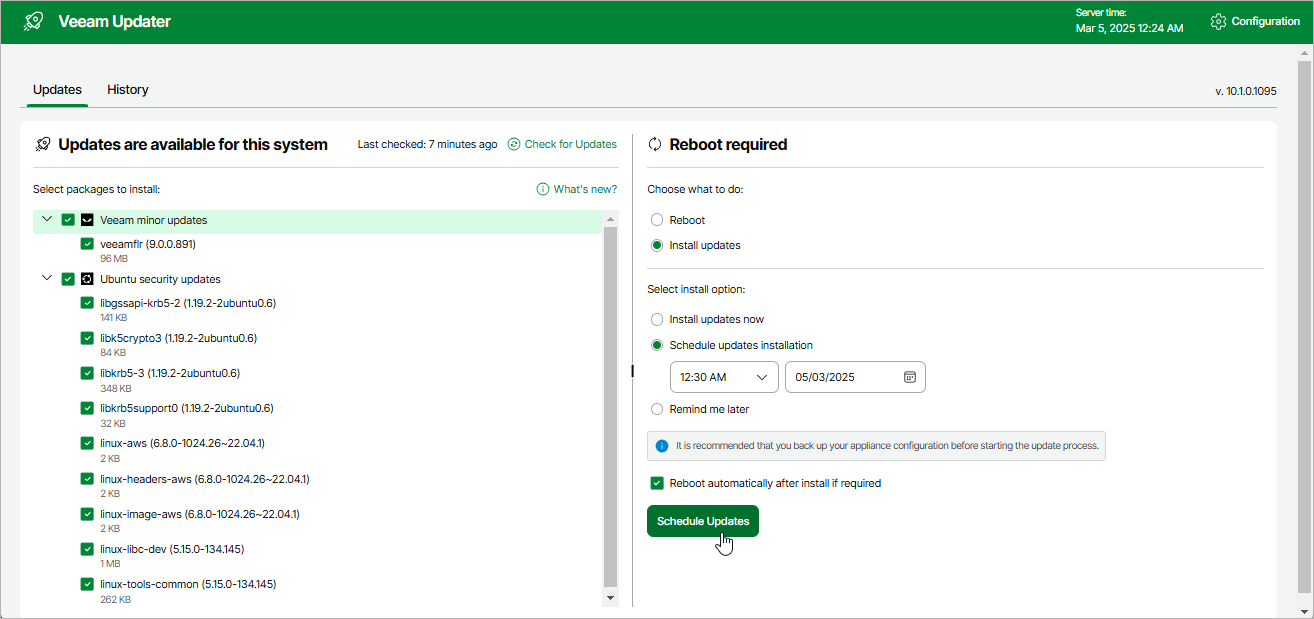Select the Reboot radio option

click(x=657, y=220)
